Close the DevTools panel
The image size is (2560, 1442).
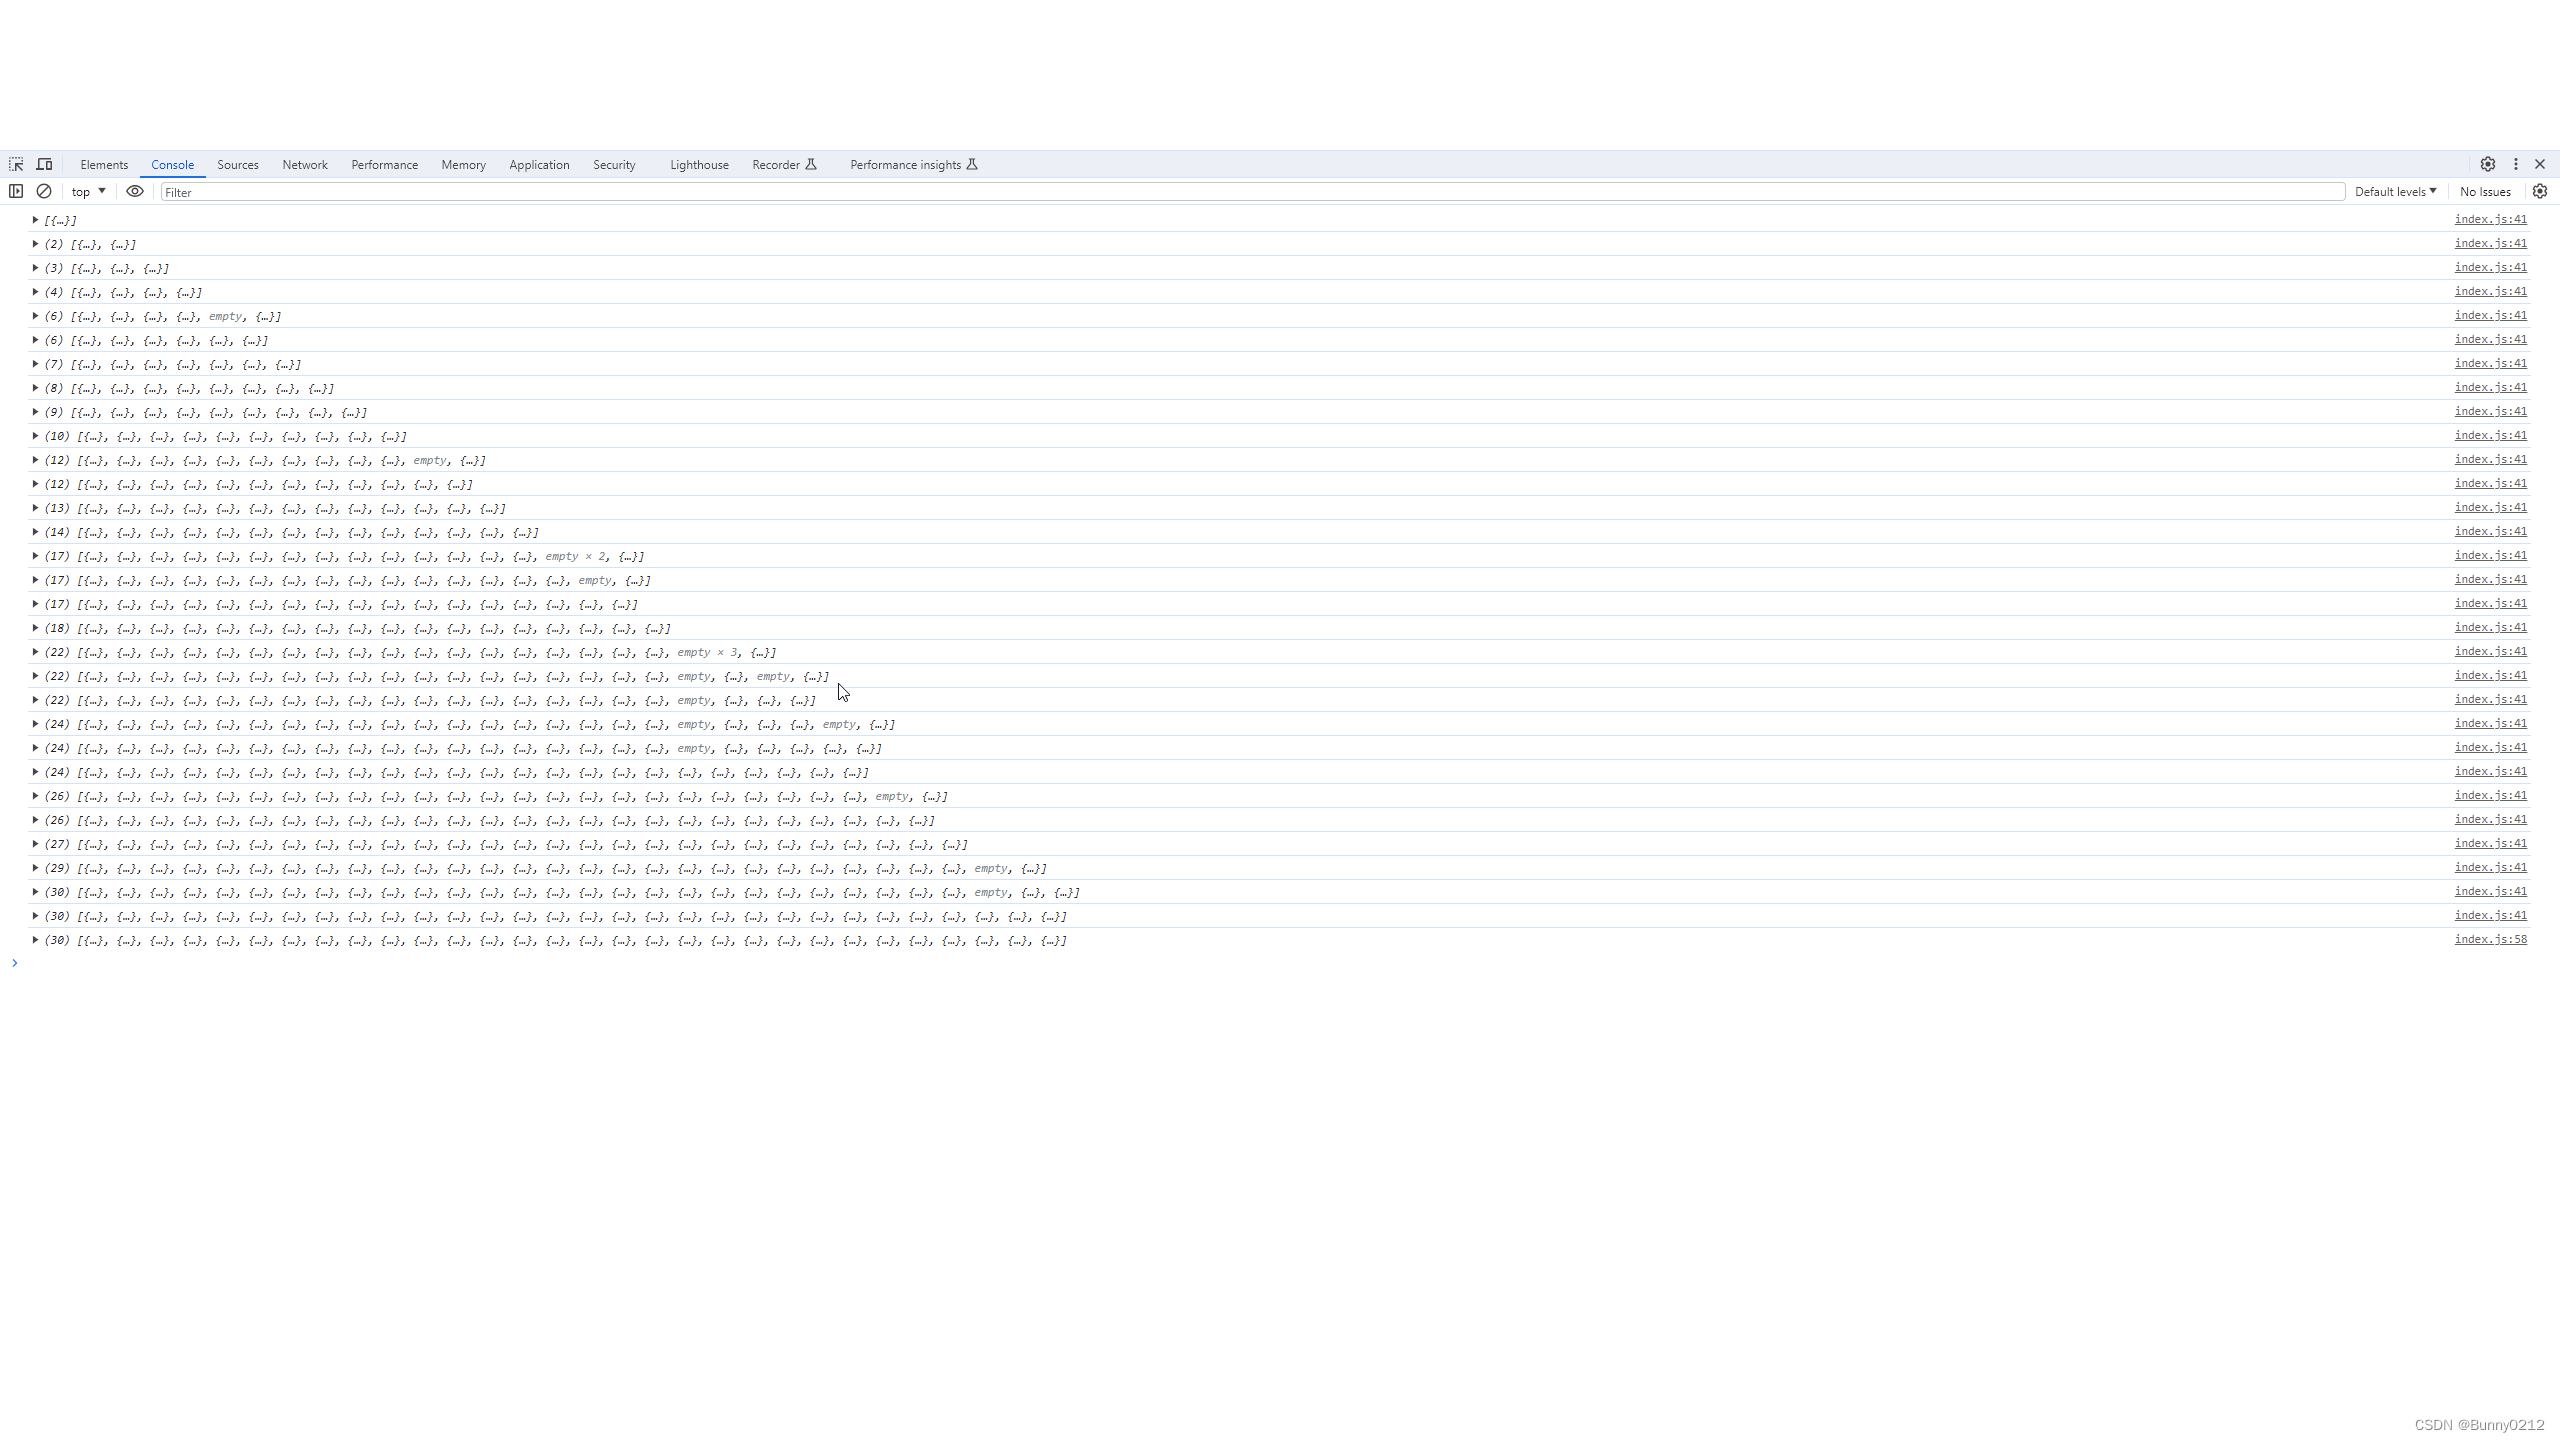2540,164
